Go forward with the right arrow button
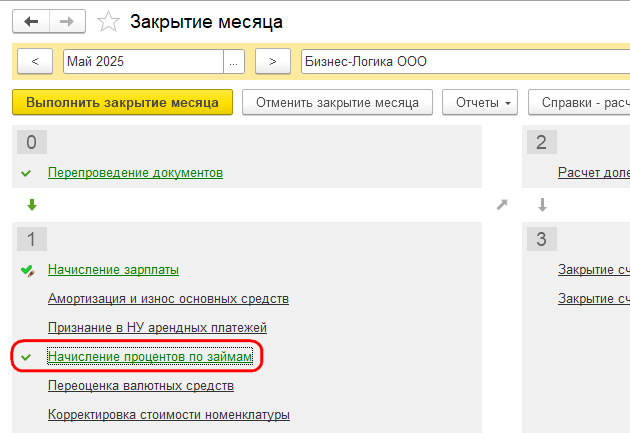 [x=67, y=21]
